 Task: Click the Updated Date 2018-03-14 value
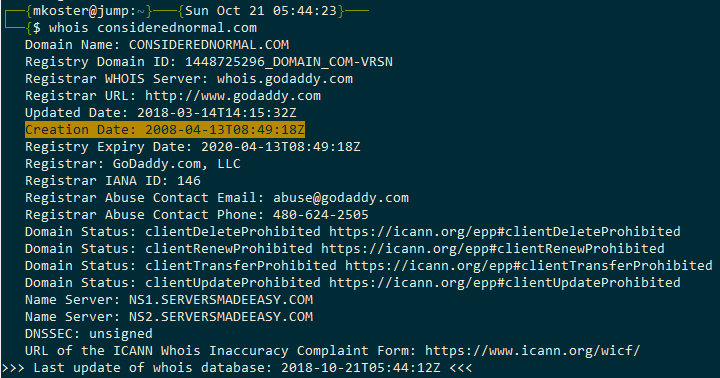point(217,113)
